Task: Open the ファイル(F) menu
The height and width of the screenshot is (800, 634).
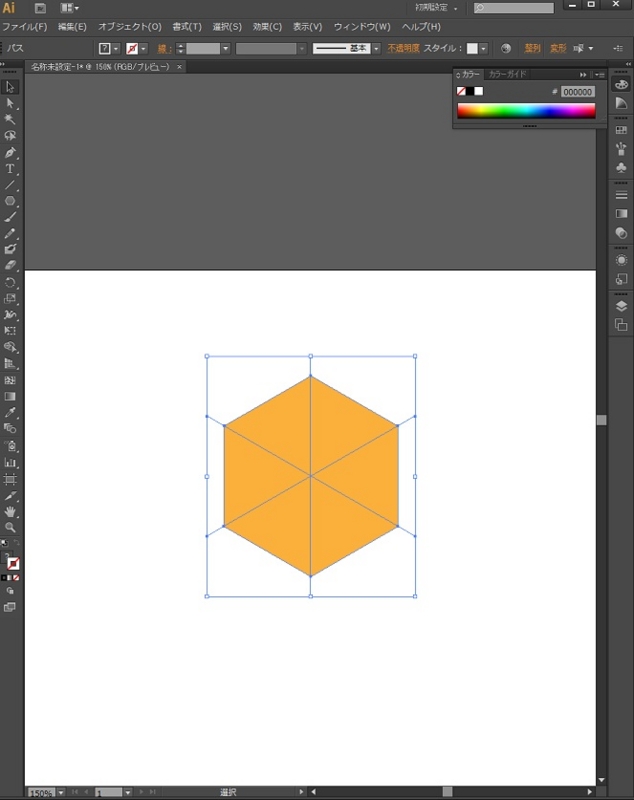Action: 24,27
